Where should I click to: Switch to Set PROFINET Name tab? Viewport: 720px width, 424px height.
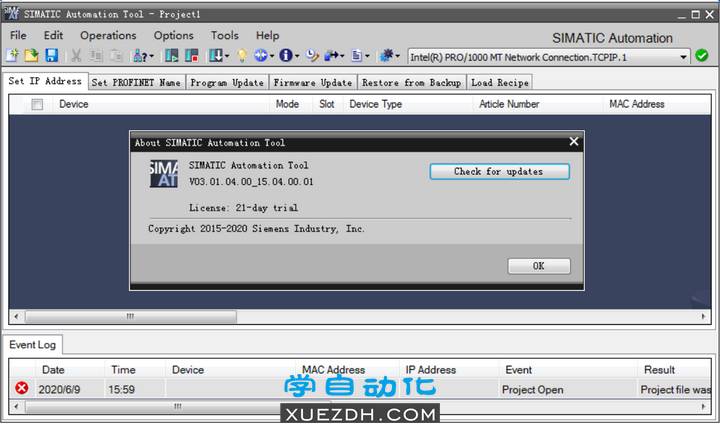coord(136,83)
